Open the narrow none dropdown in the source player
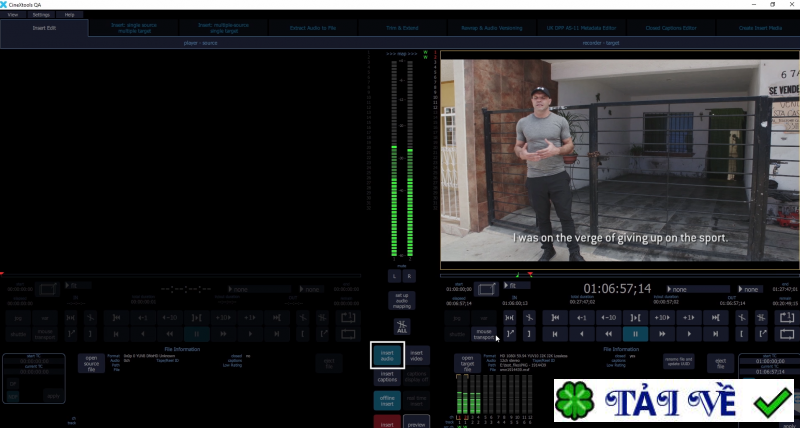800x428 pixels. click(x=312, y=289)
